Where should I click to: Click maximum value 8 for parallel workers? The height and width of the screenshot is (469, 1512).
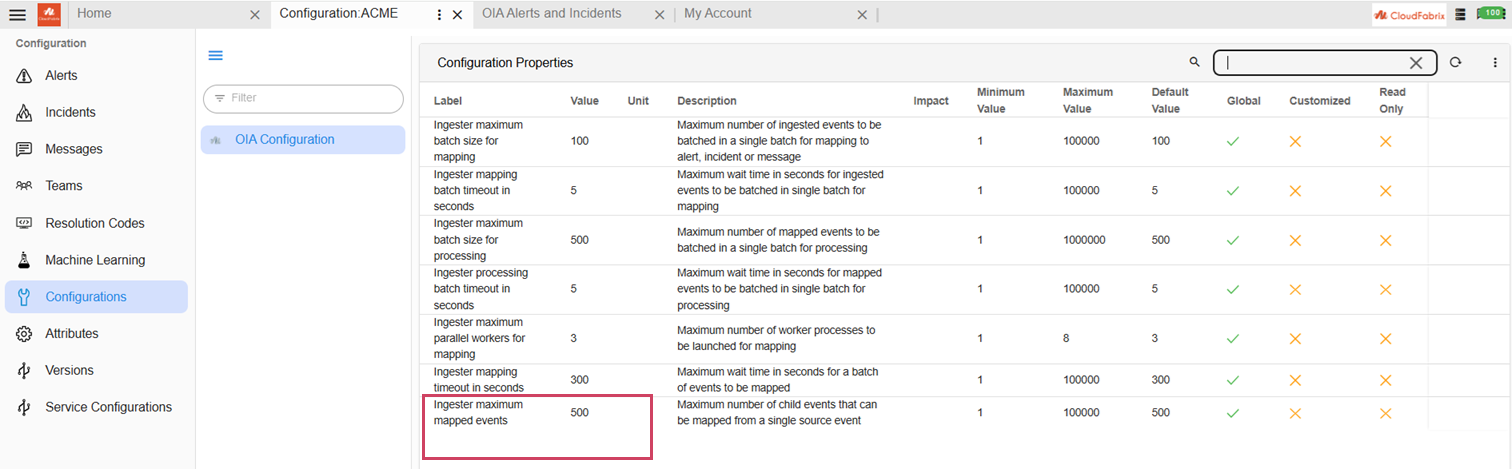(x=1067, y=339)
